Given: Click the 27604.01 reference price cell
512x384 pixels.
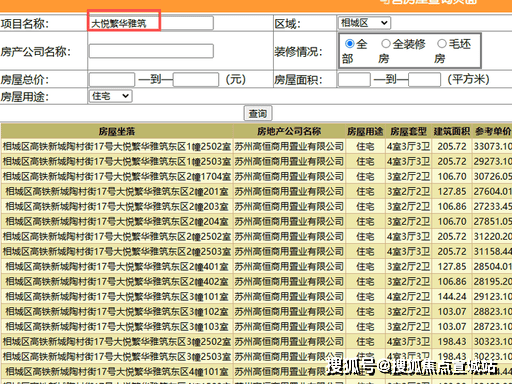Looking at the screenshot, I should 492,191.
